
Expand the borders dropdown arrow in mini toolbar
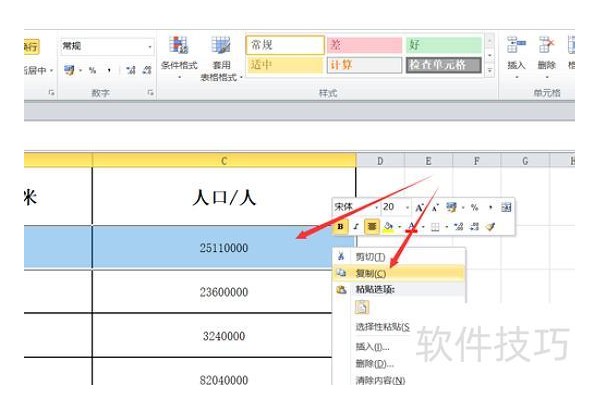[x=446, y=227]
